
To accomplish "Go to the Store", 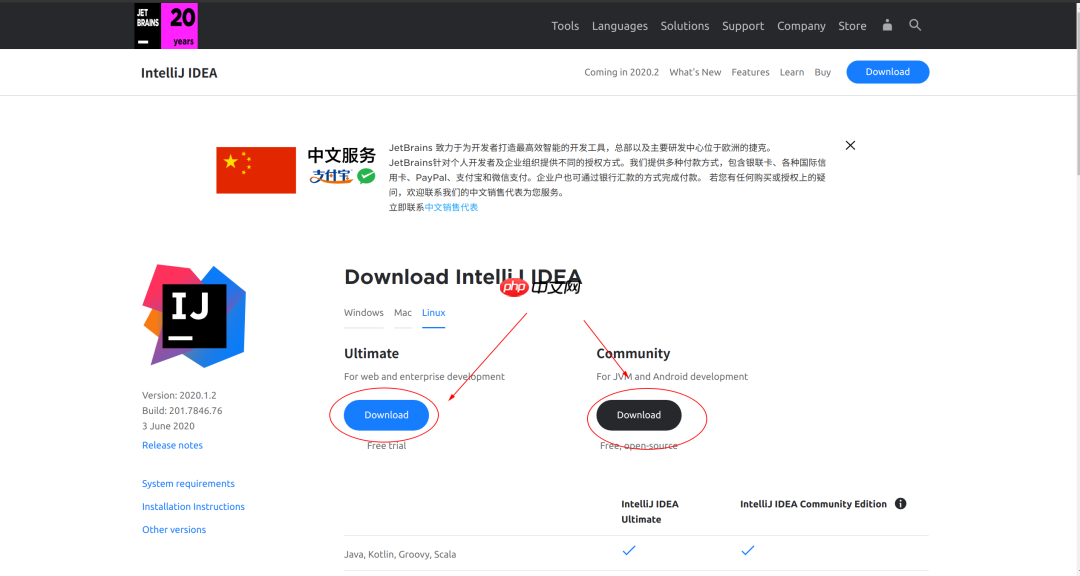I will pos(852,25).
